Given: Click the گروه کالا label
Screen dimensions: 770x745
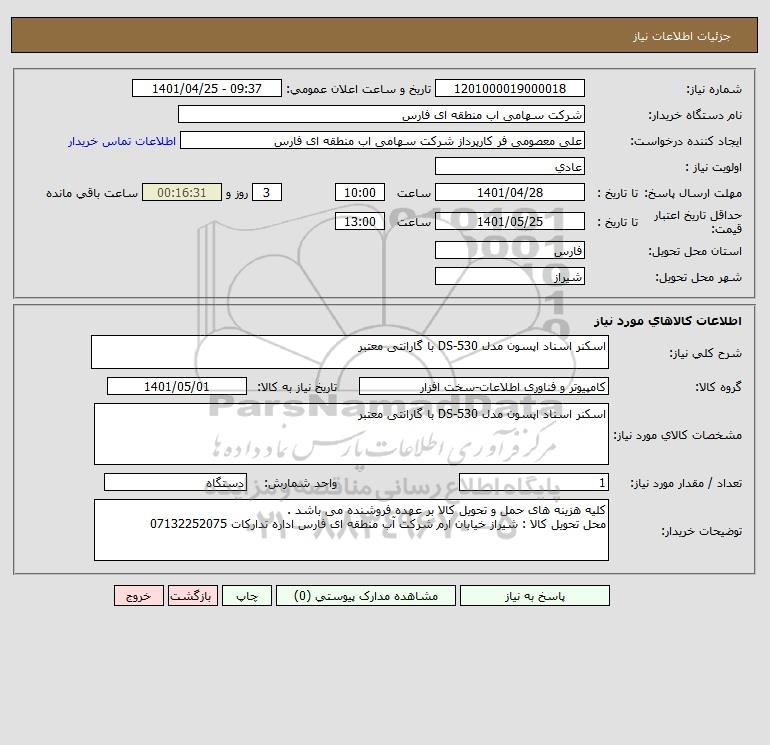Looking at the screenshot, I should point(718,387).
